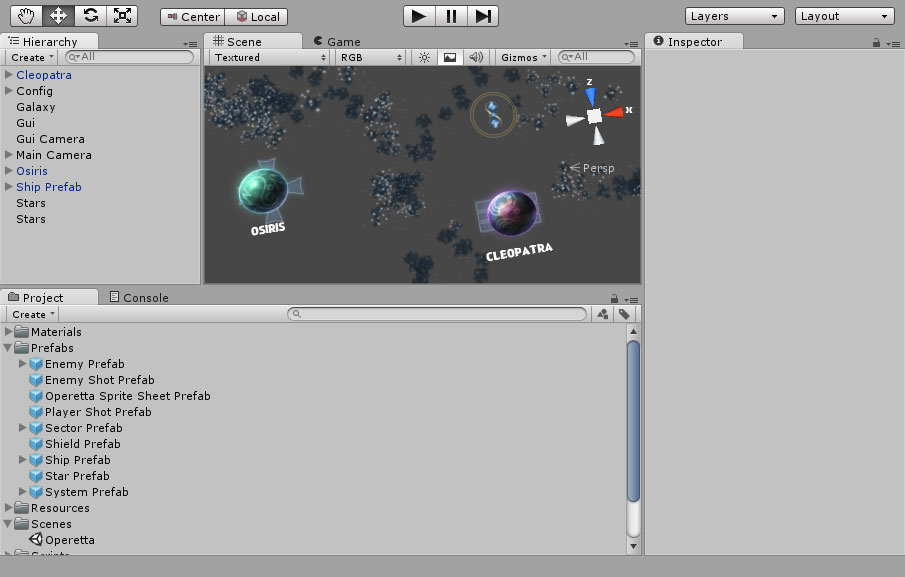
Task: Select the Cleopatra planet in scene
Action: tap(511, 212)
